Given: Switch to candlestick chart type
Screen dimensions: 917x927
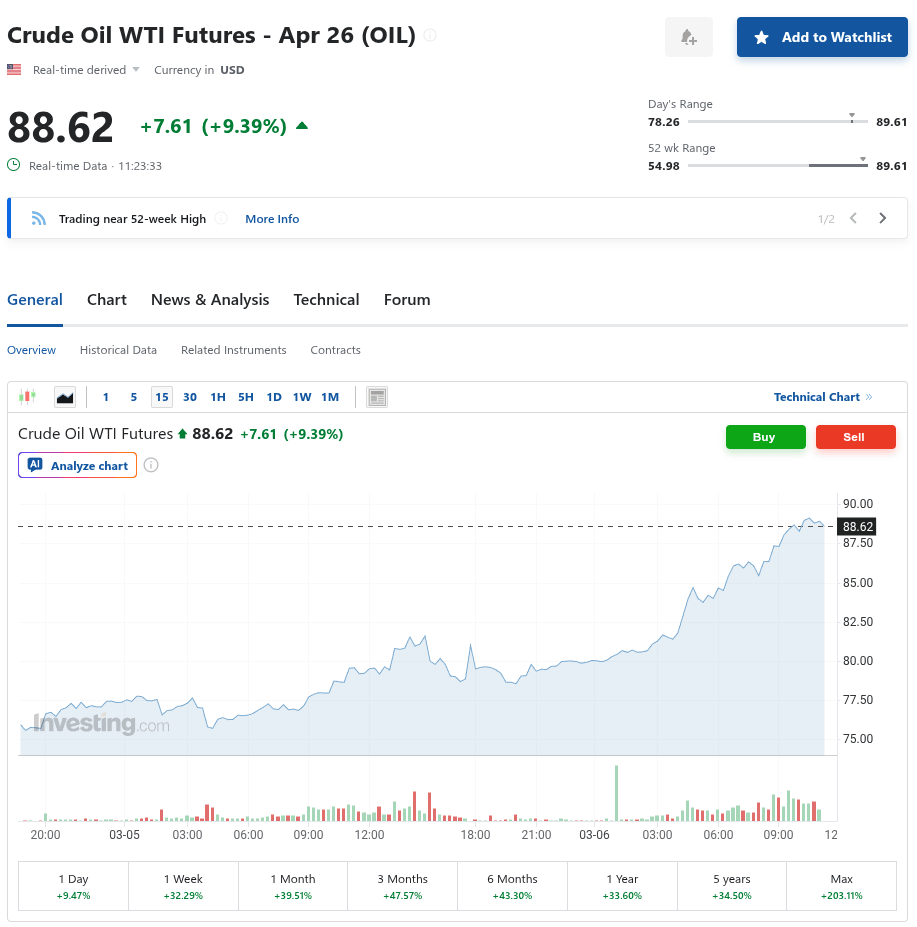Looking at the screenshot, I should click(x=27, y=397).
